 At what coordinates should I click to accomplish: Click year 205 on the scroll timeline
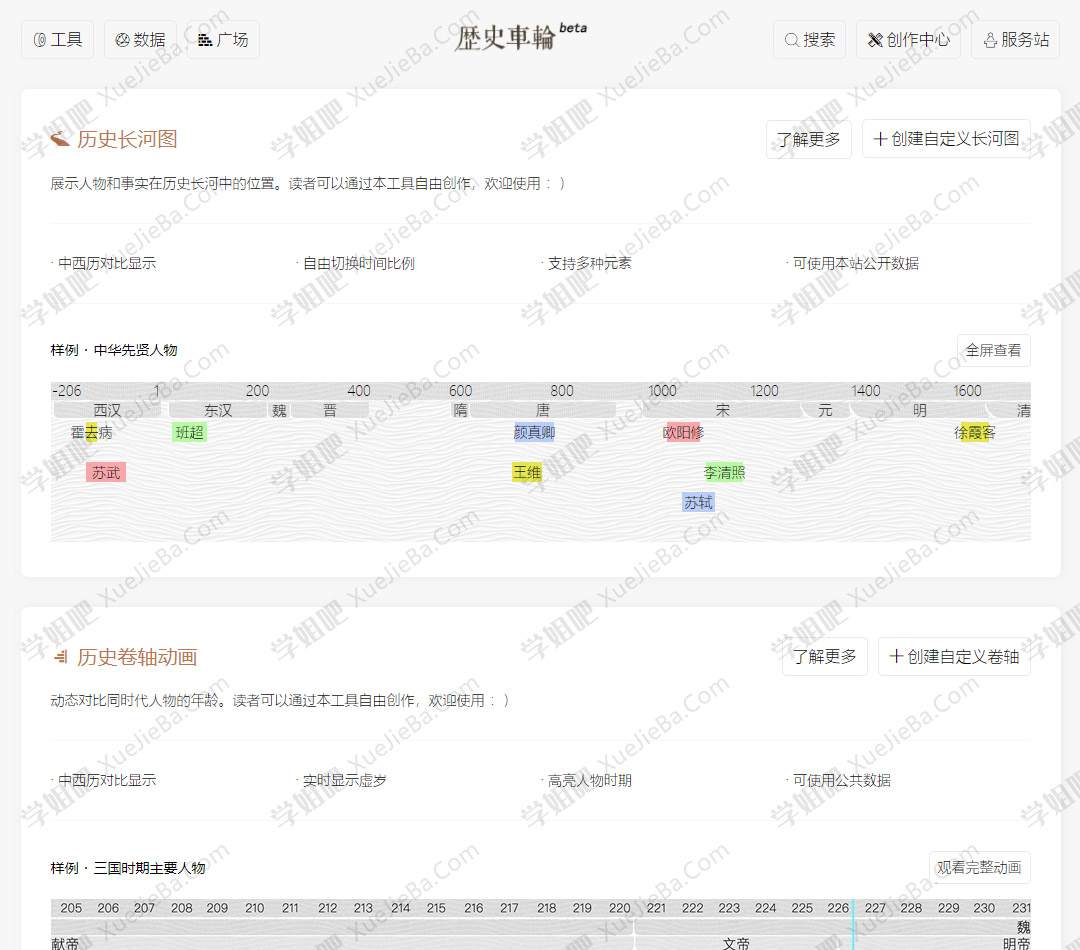[x=71, y=908]
